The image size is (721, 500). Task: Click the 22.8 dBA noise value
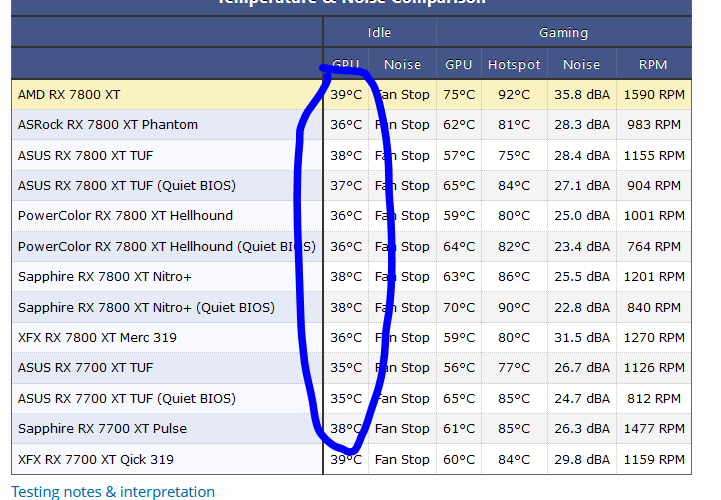(582, 307)
